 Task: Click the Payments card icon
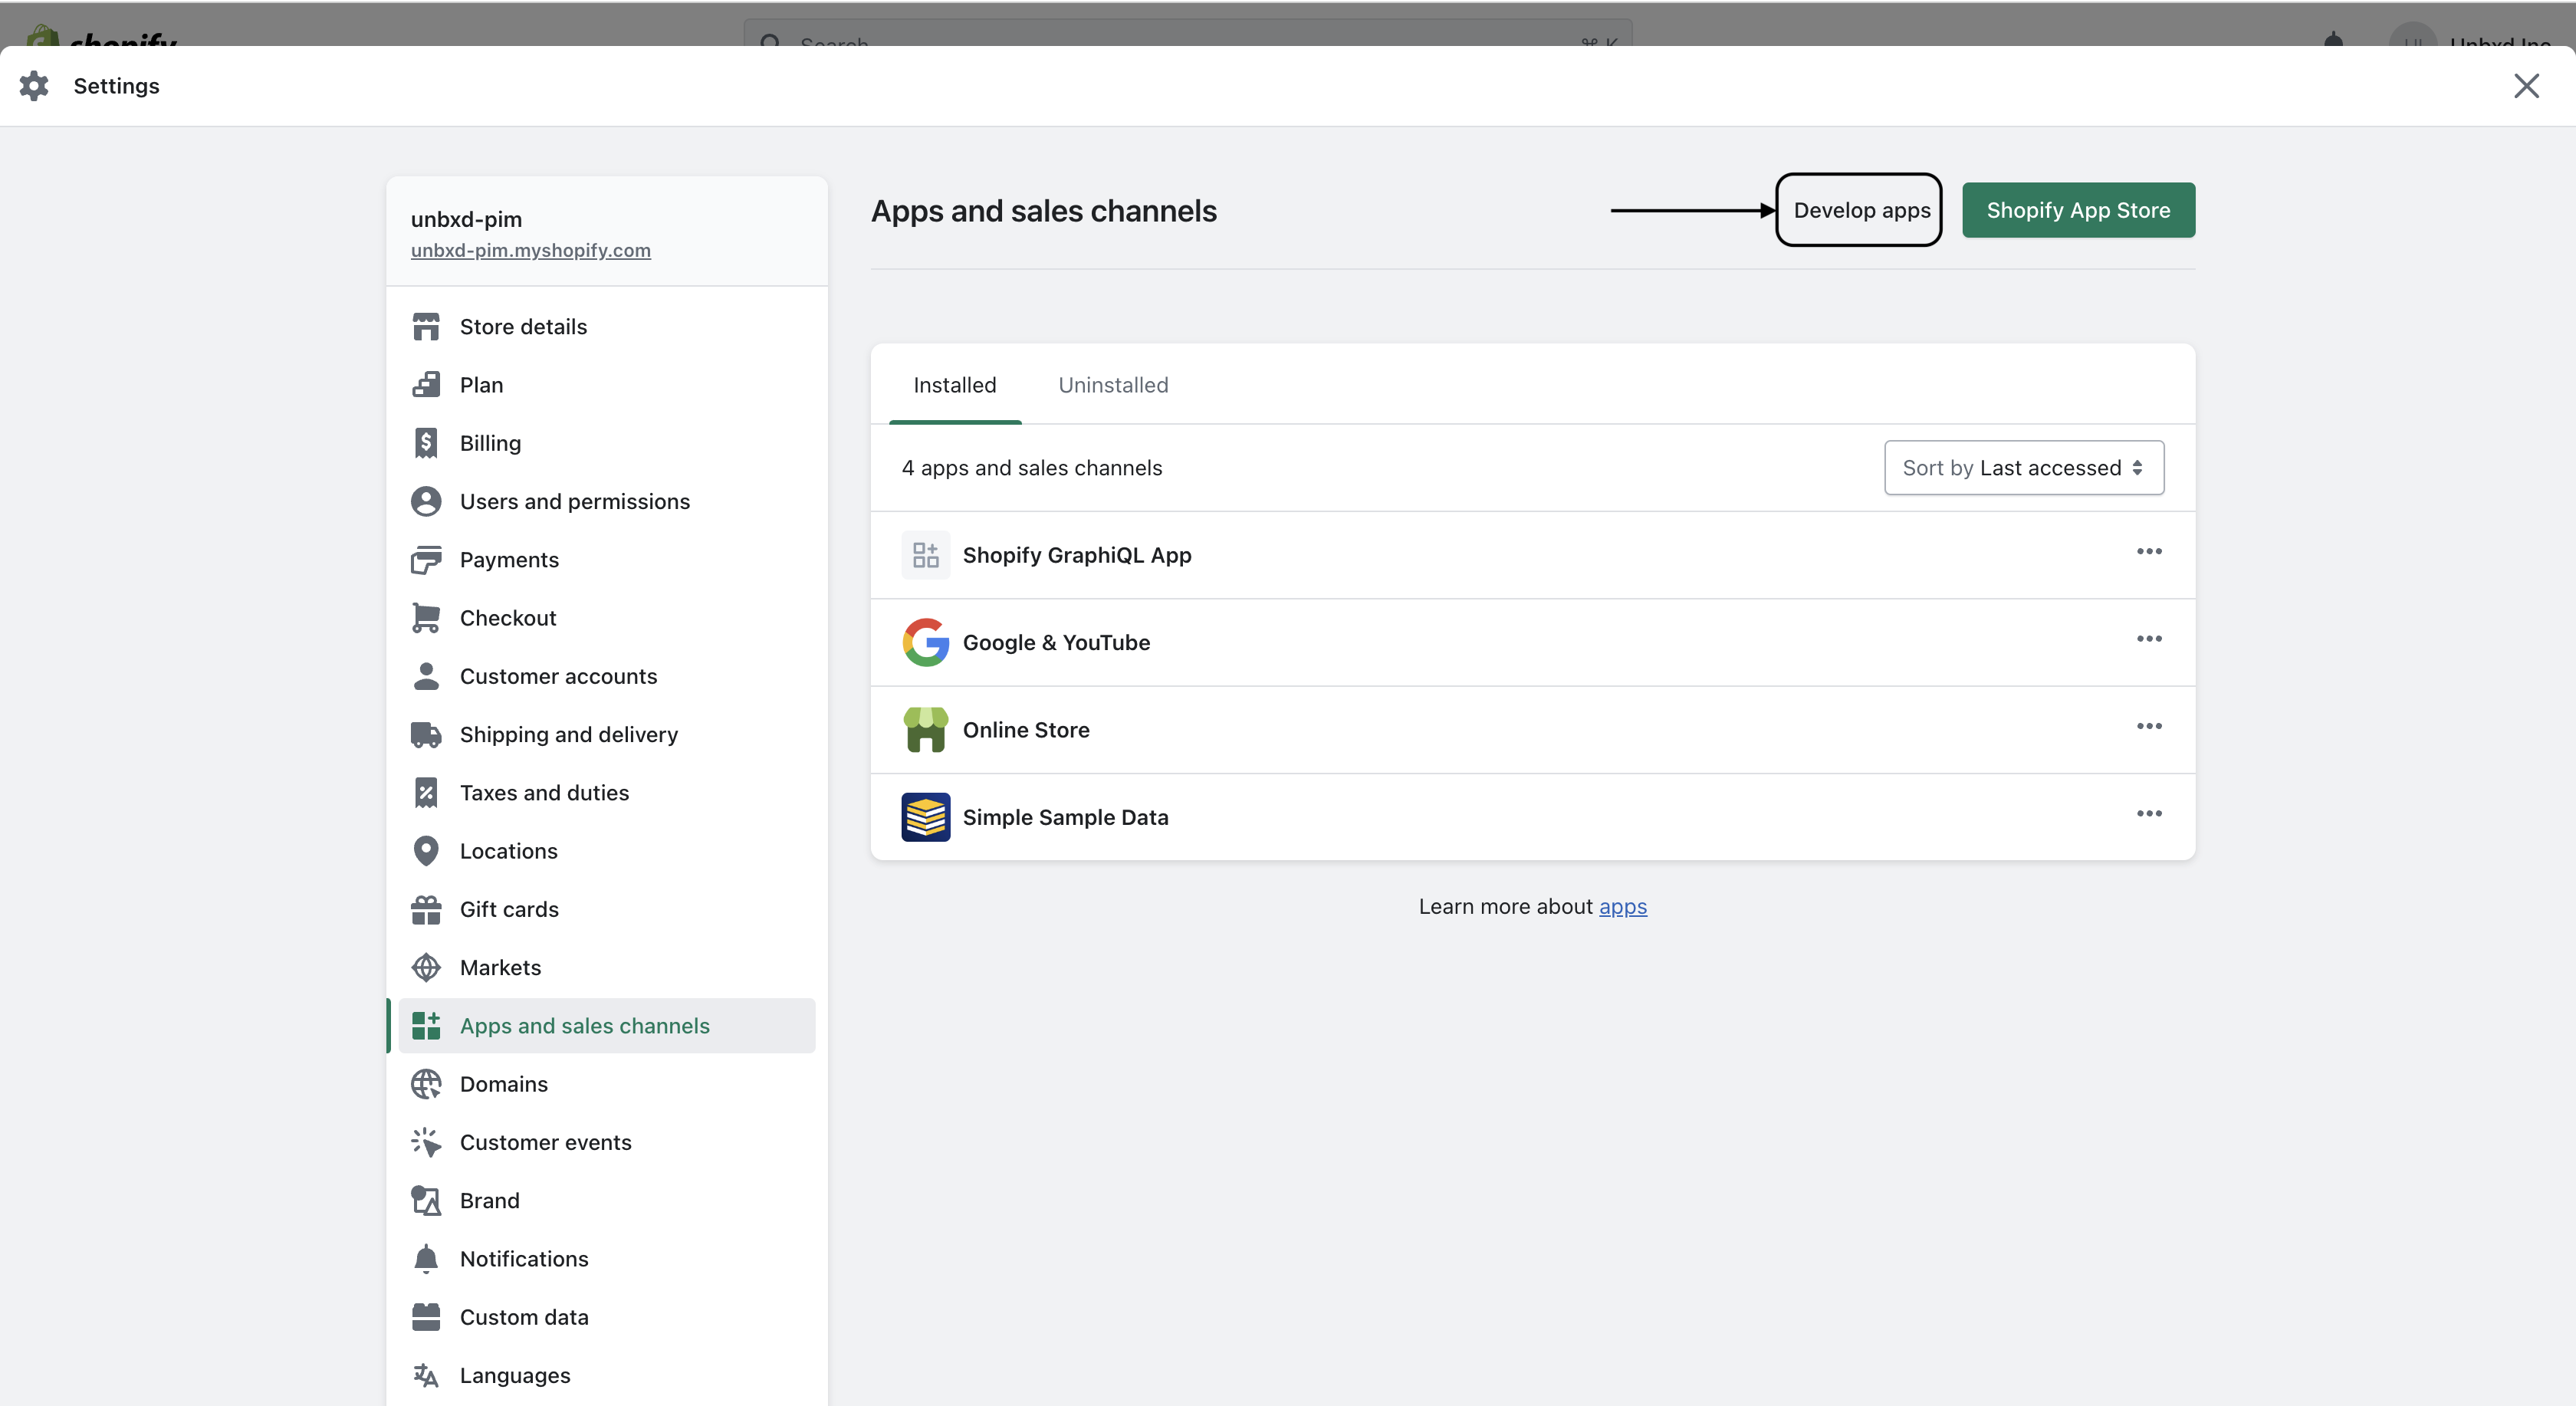click(x=426, y=560)
